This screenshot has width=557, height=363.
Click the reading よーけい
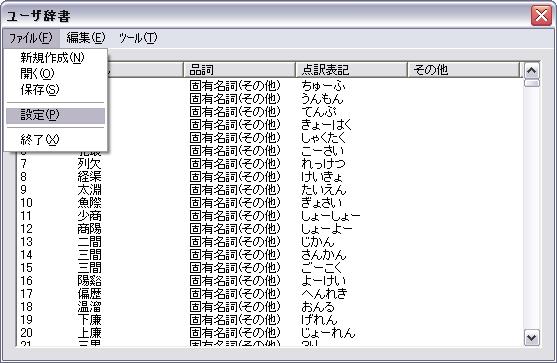click(x=324, y=281)
